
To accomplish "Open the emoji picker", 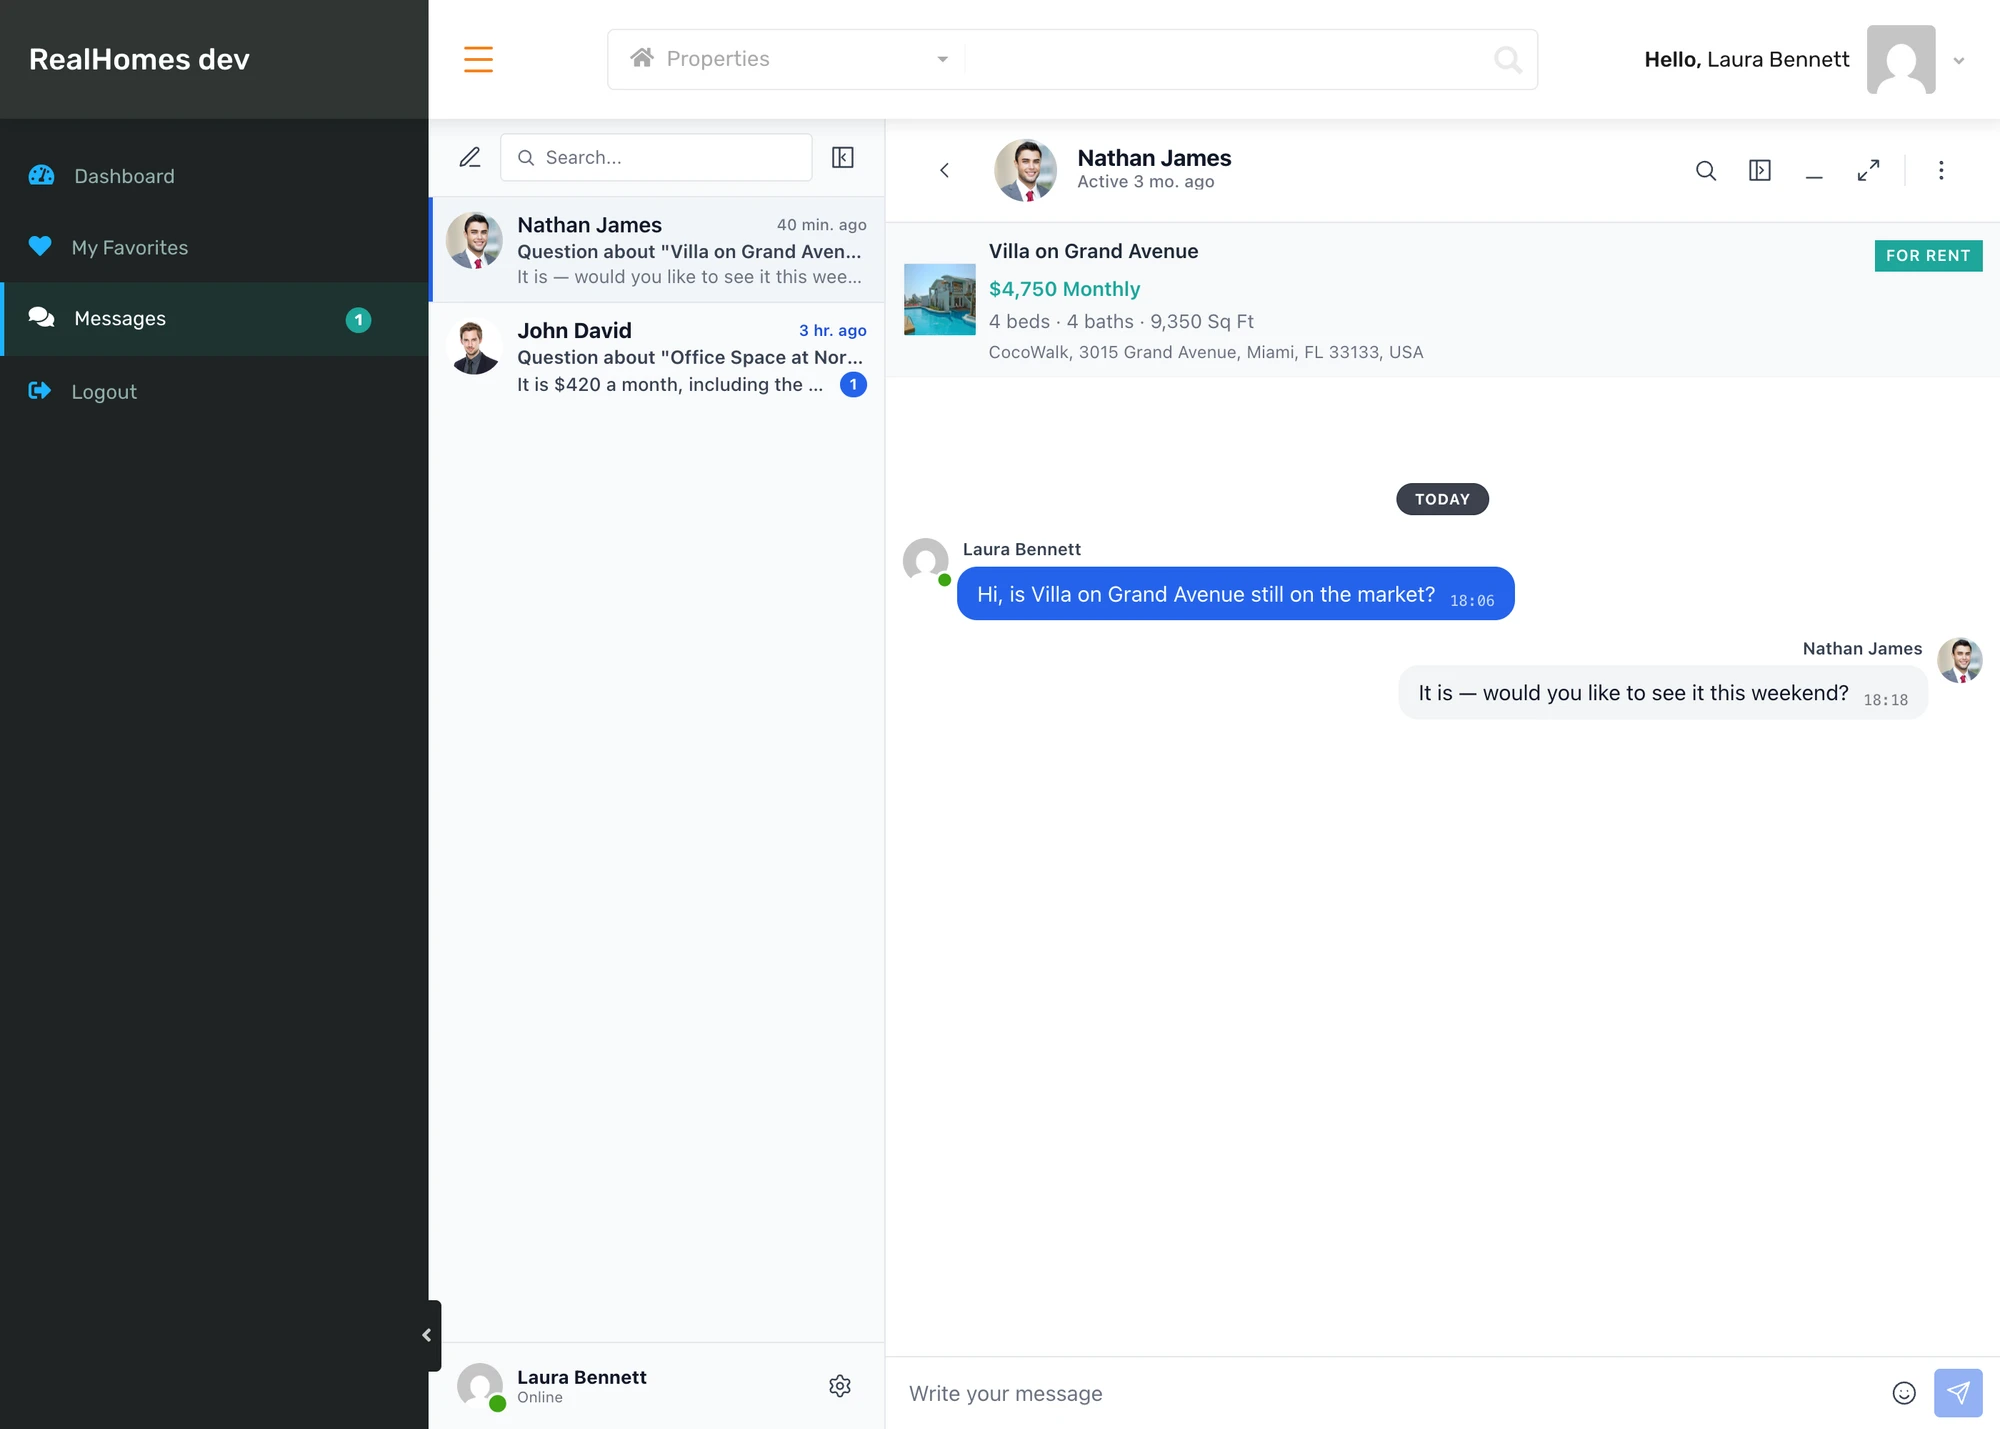I will click(1904, 1393).
